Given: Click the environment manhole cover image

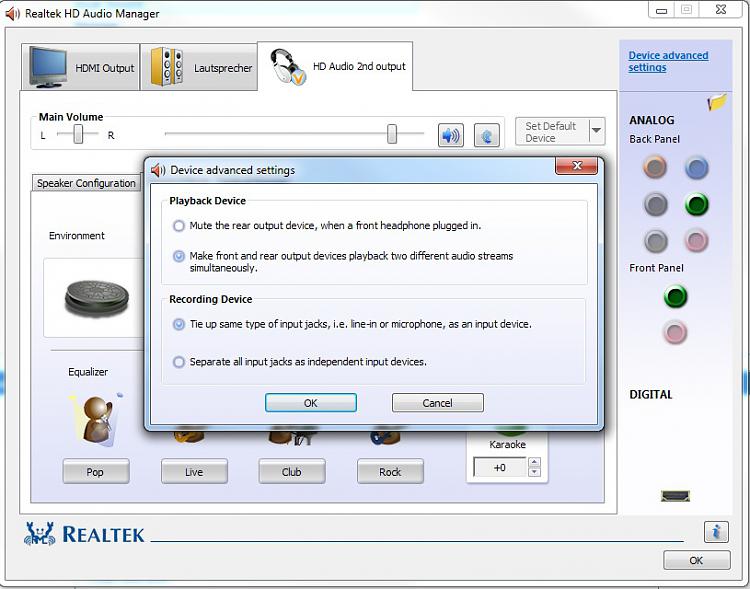Looking at the screenshot, I should (x=97, y=298).
